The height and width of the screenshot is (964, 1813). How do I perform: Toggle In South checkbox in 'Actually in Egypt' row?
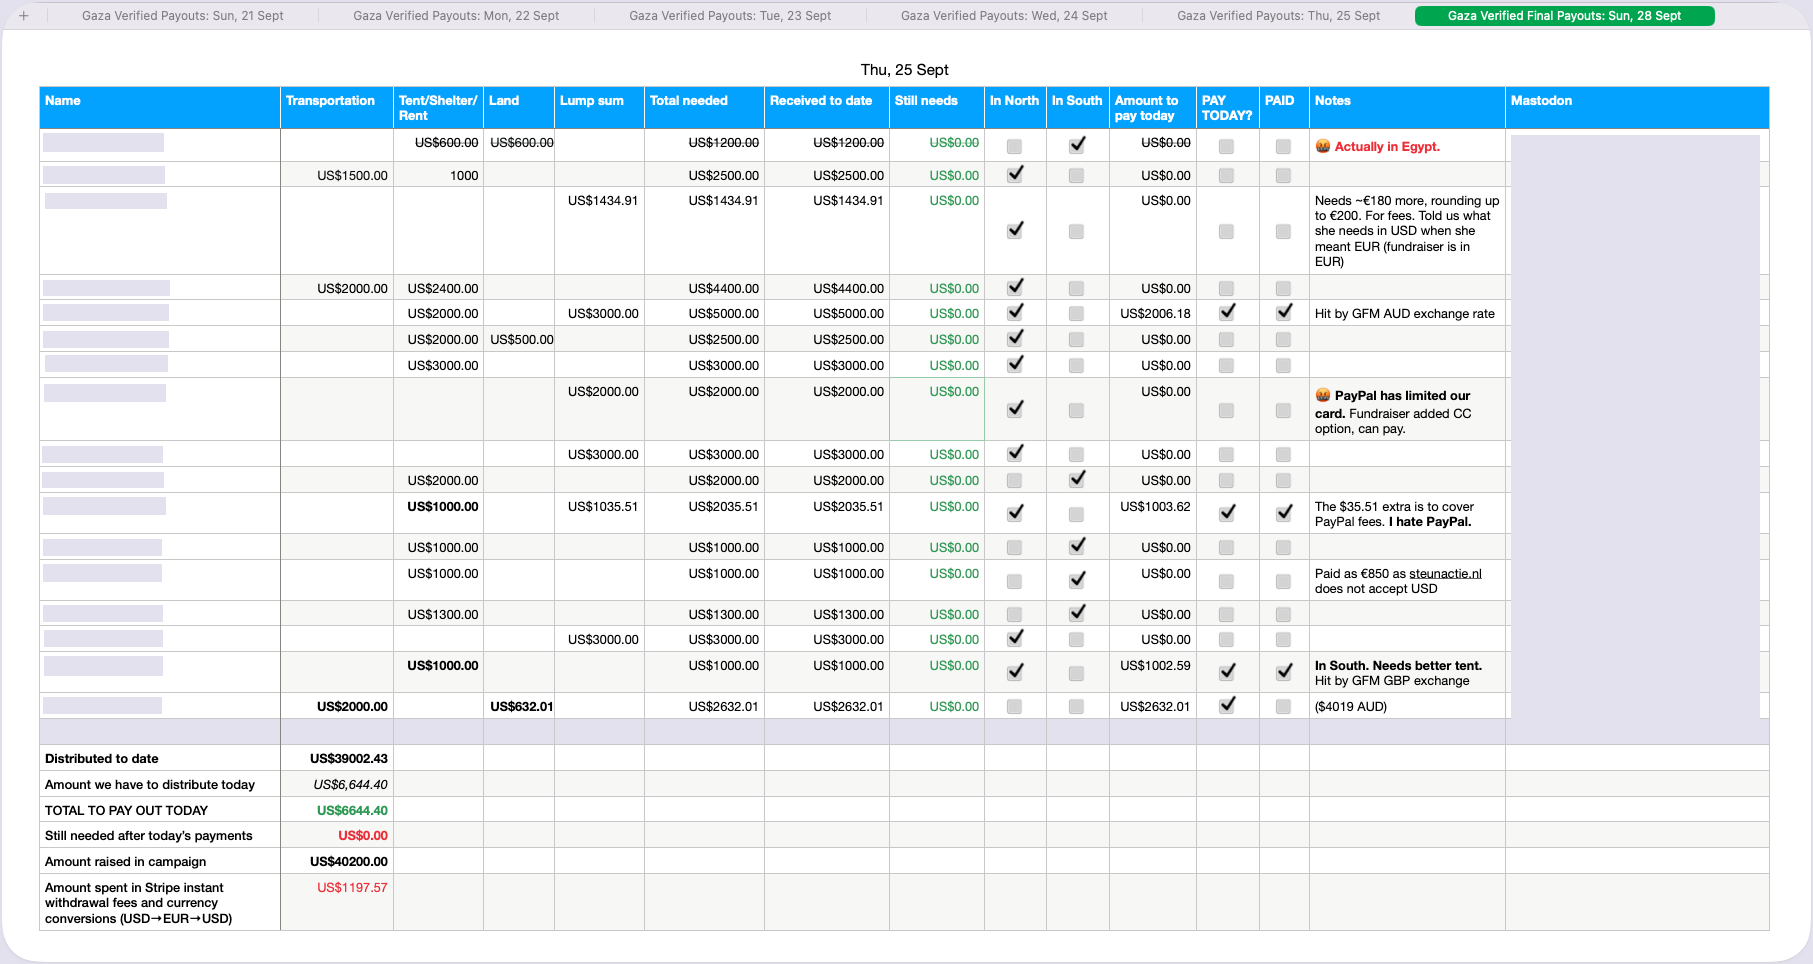(1077, 145)
